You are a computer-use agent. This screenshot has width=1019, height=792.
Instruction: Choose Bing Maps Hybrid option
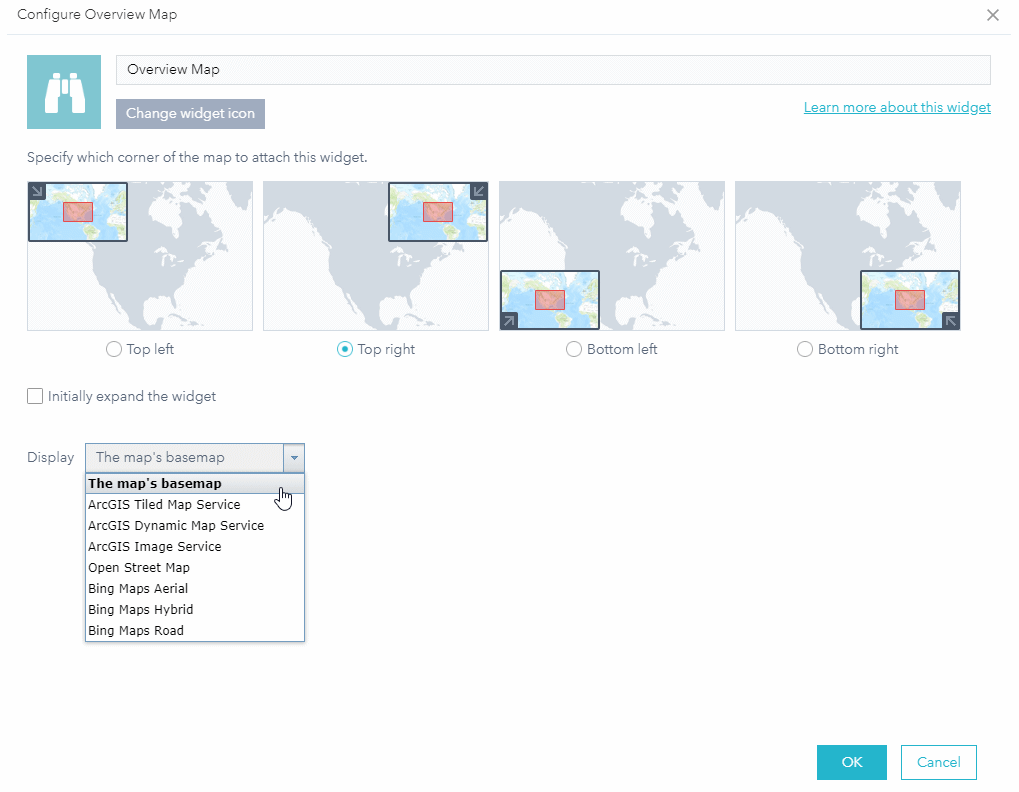pyautogui.click(x=195, y=609)
